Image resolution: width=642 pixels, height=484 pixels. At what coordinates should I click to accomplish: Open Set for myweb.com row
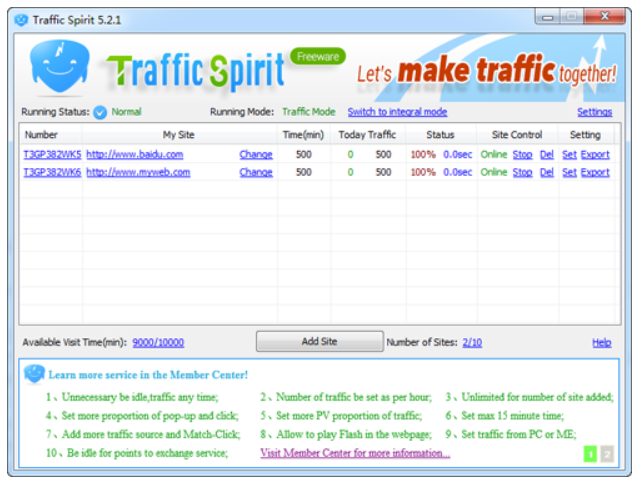[x=569, y=172]
